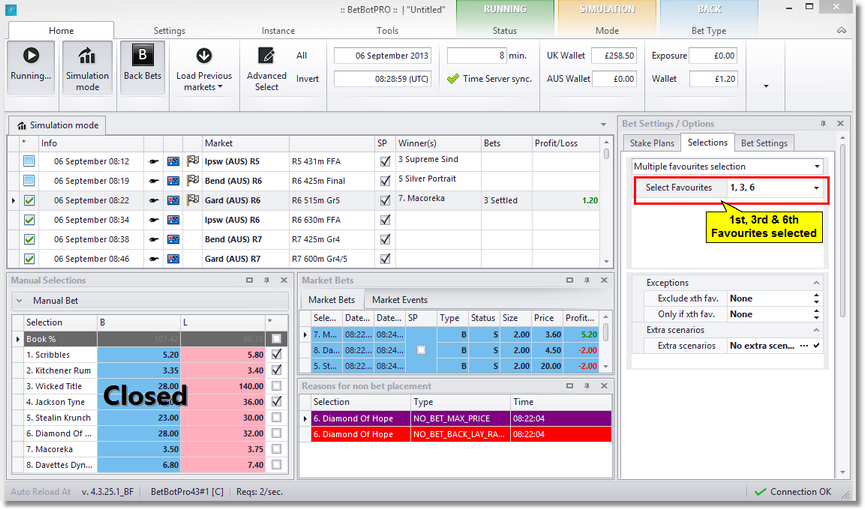Viewport: 865px width, 510px height.
Task: Click the All selection button
Action: click(302, 56)
